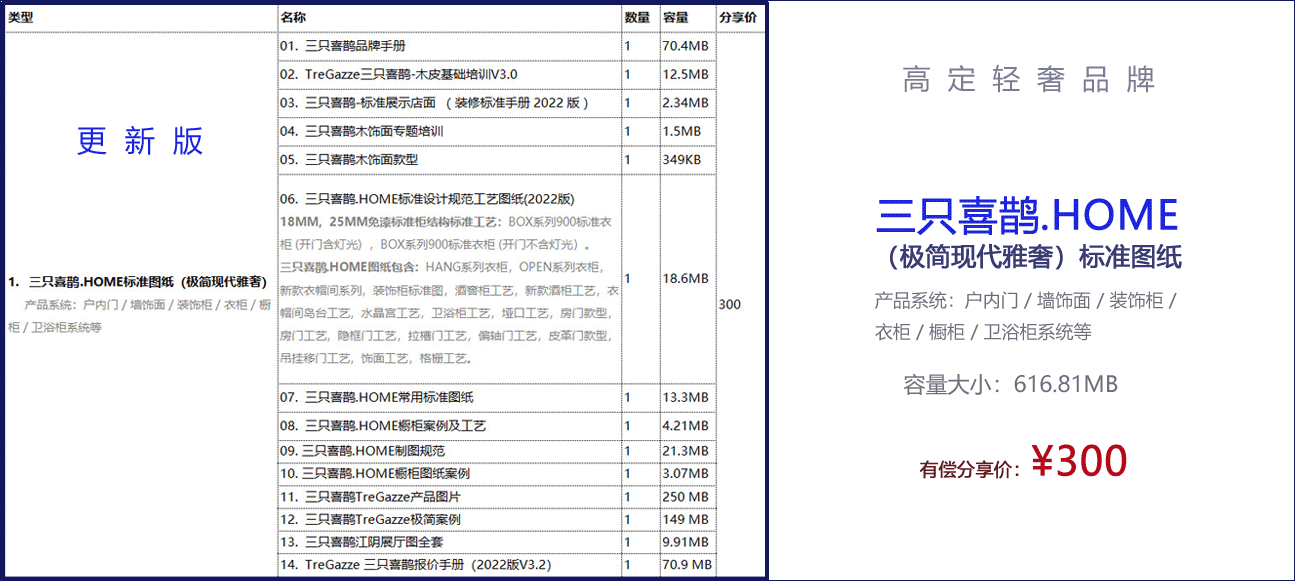
Task: Click the 13.3MB size cell
Action: tap(685, 398)
